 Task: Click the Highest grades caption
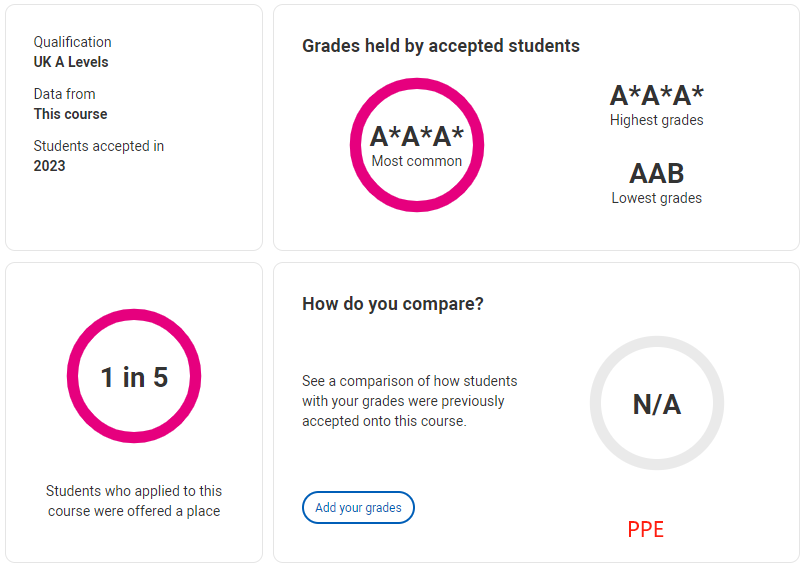(x=657, y=120)
